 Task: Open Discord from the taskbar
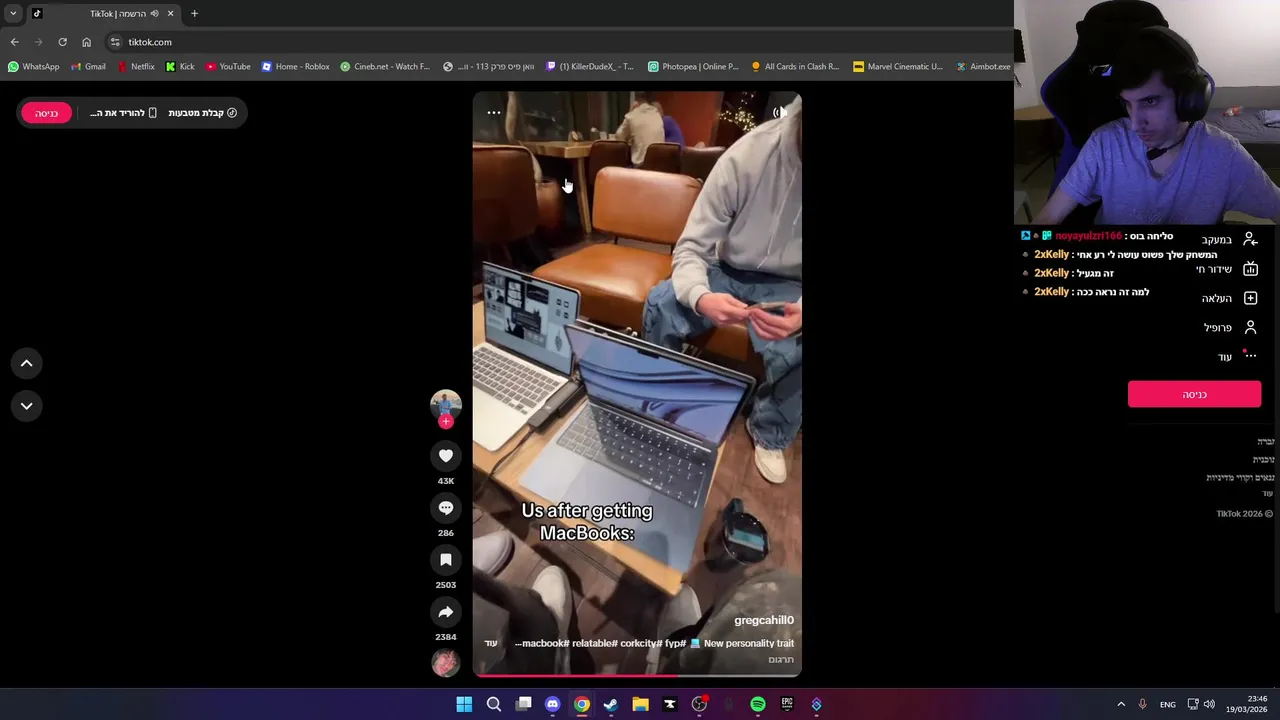[552, 704]
